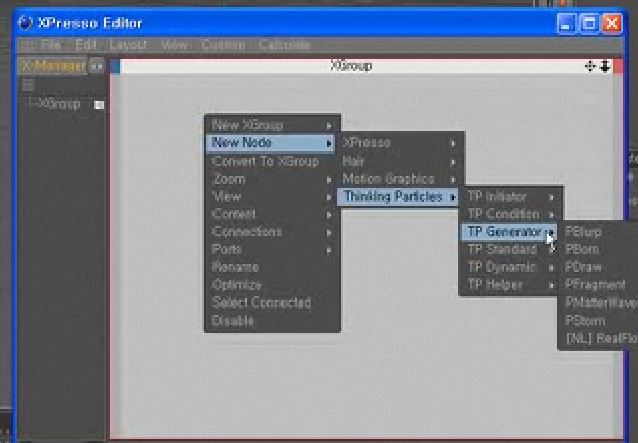Expand the Zoom submenu
The width and height of the screenshot is (638, 443).
pos(272,179)
